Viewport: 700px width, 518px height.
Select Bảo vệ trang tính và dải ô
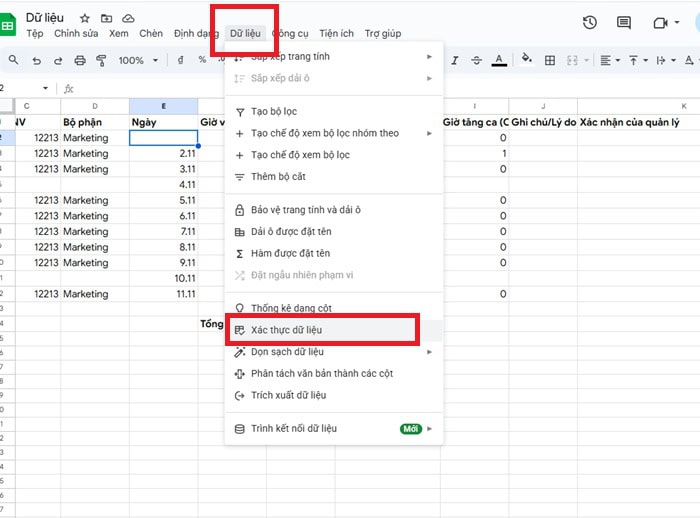click(334, 210)
